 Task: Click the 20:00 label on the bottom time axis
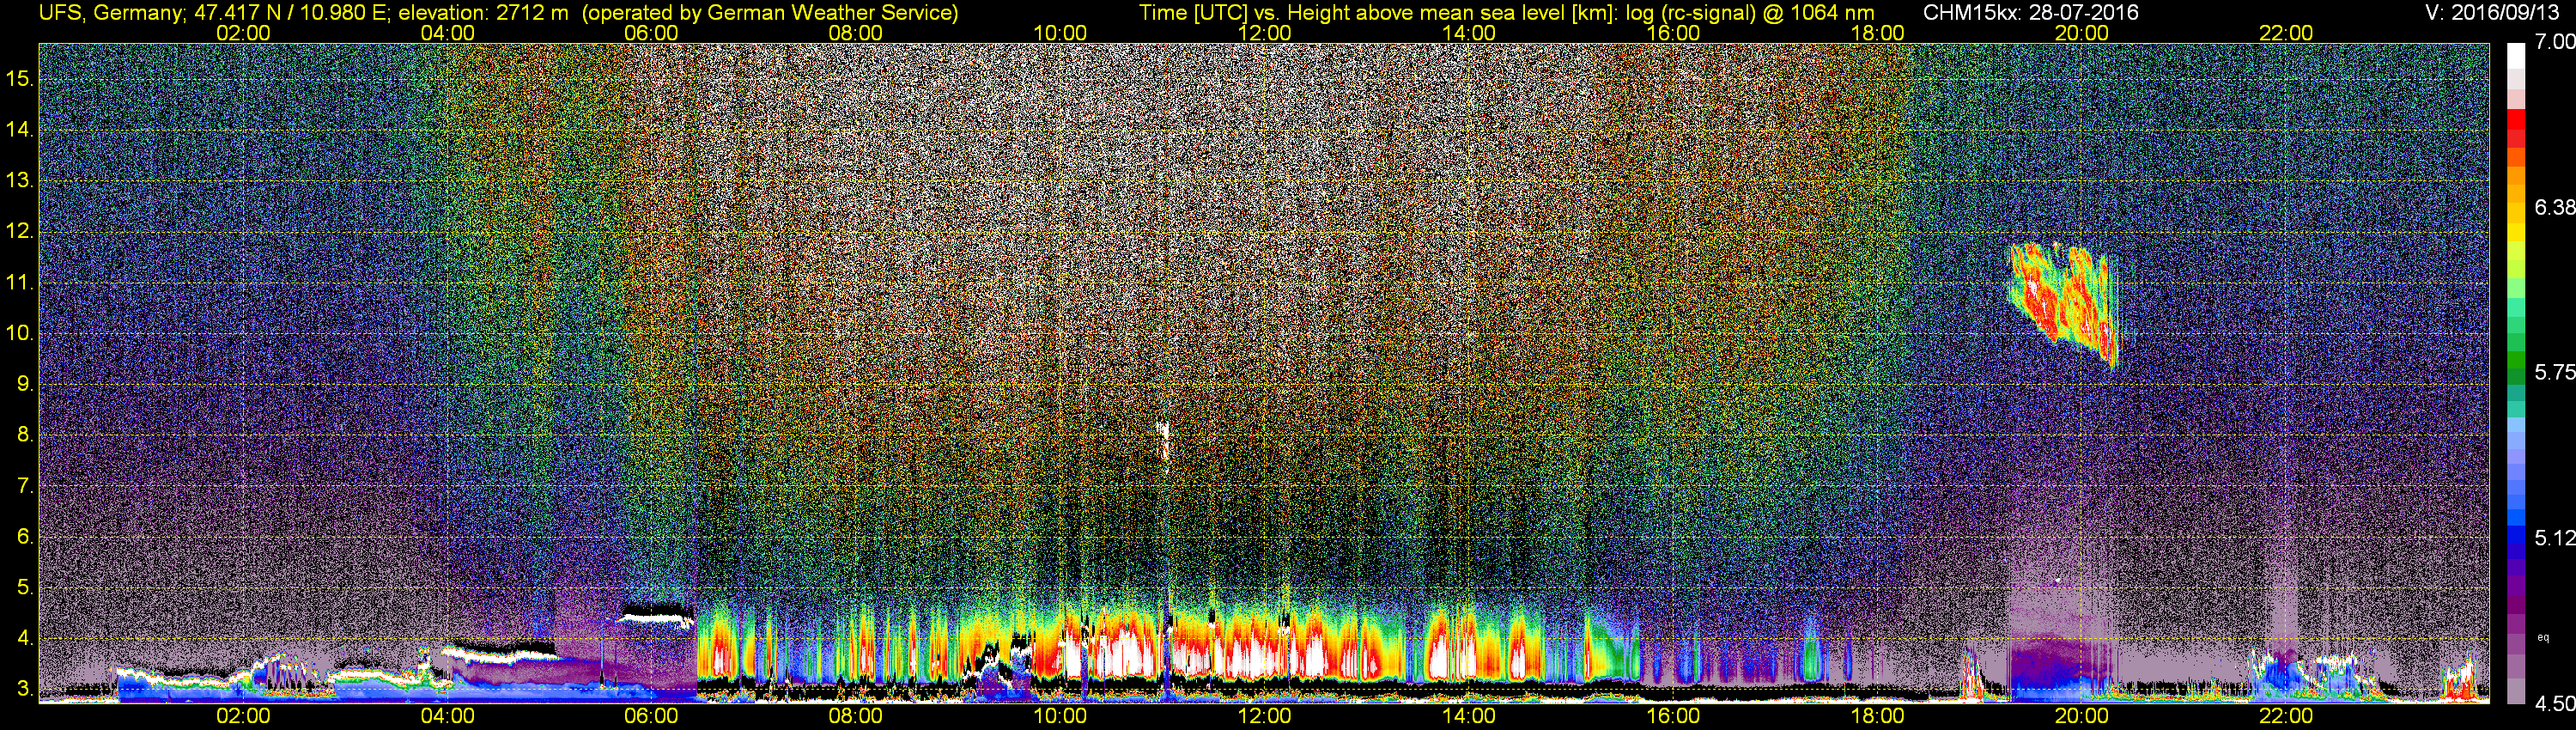[x=2082, y=716]
